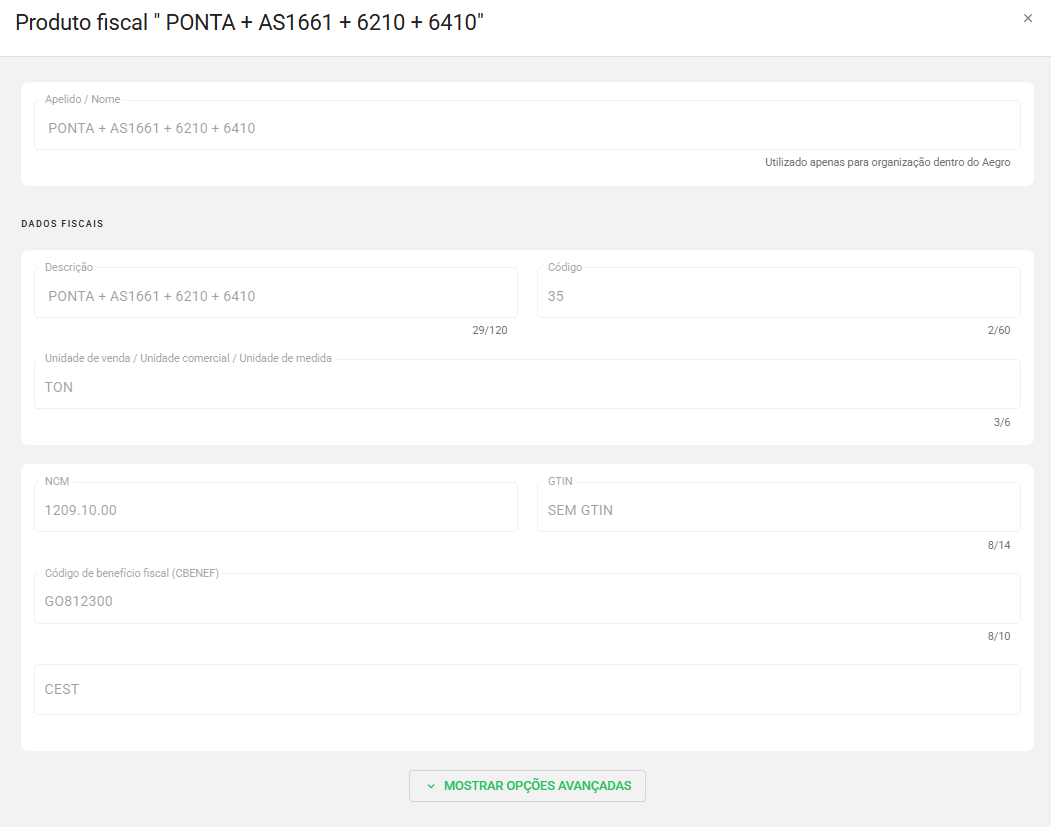Expand Mostrar opções avançadas section
This screenshot has width=1051, height=827.
(x=527, y=786)
